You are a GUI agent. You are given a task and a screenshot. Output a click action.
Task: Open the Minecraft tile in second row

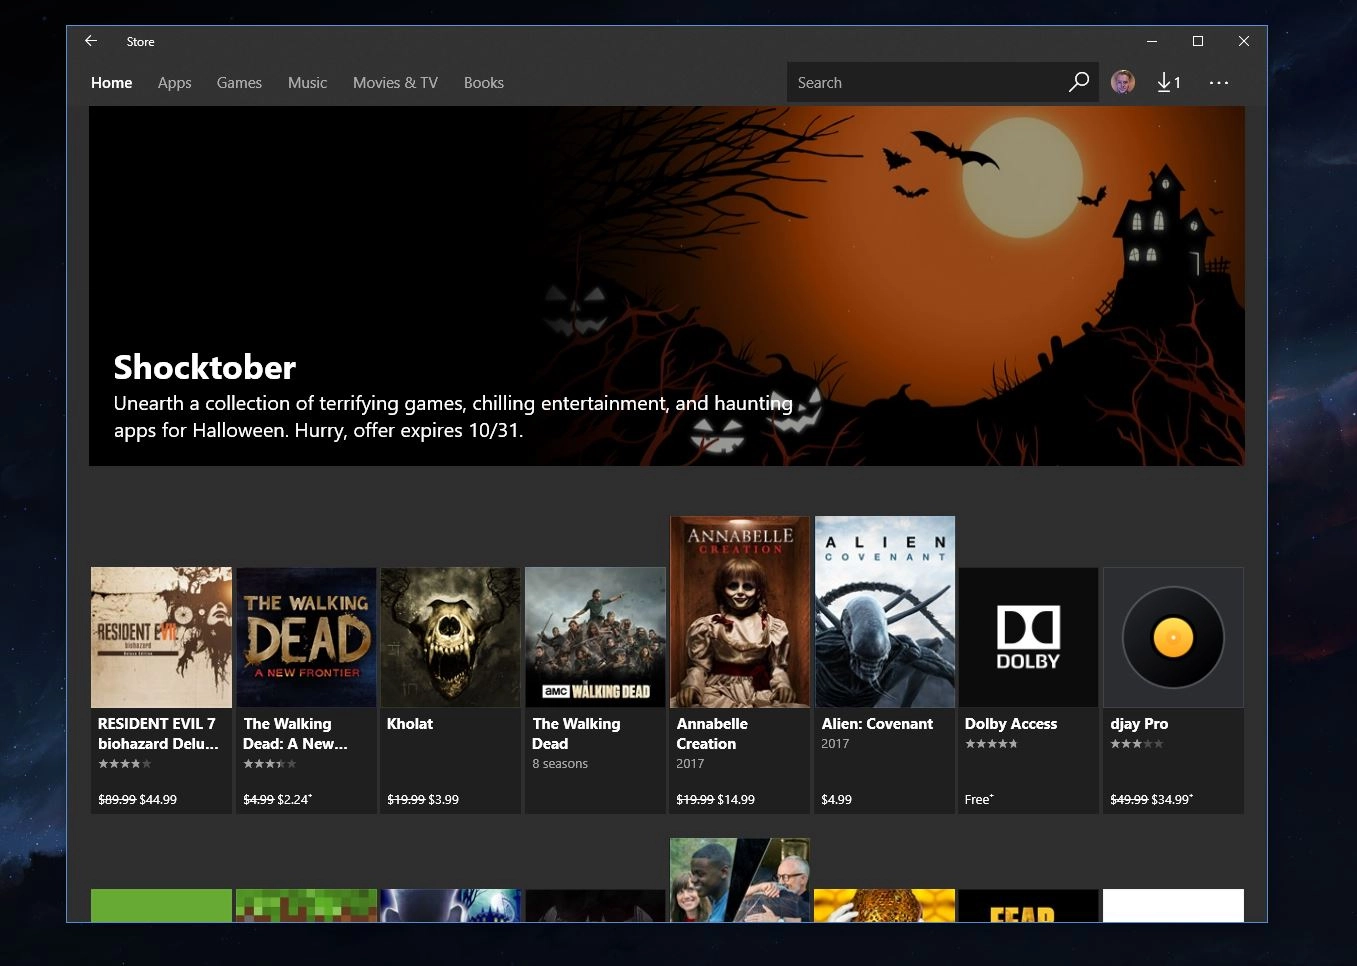pos(306,905)
